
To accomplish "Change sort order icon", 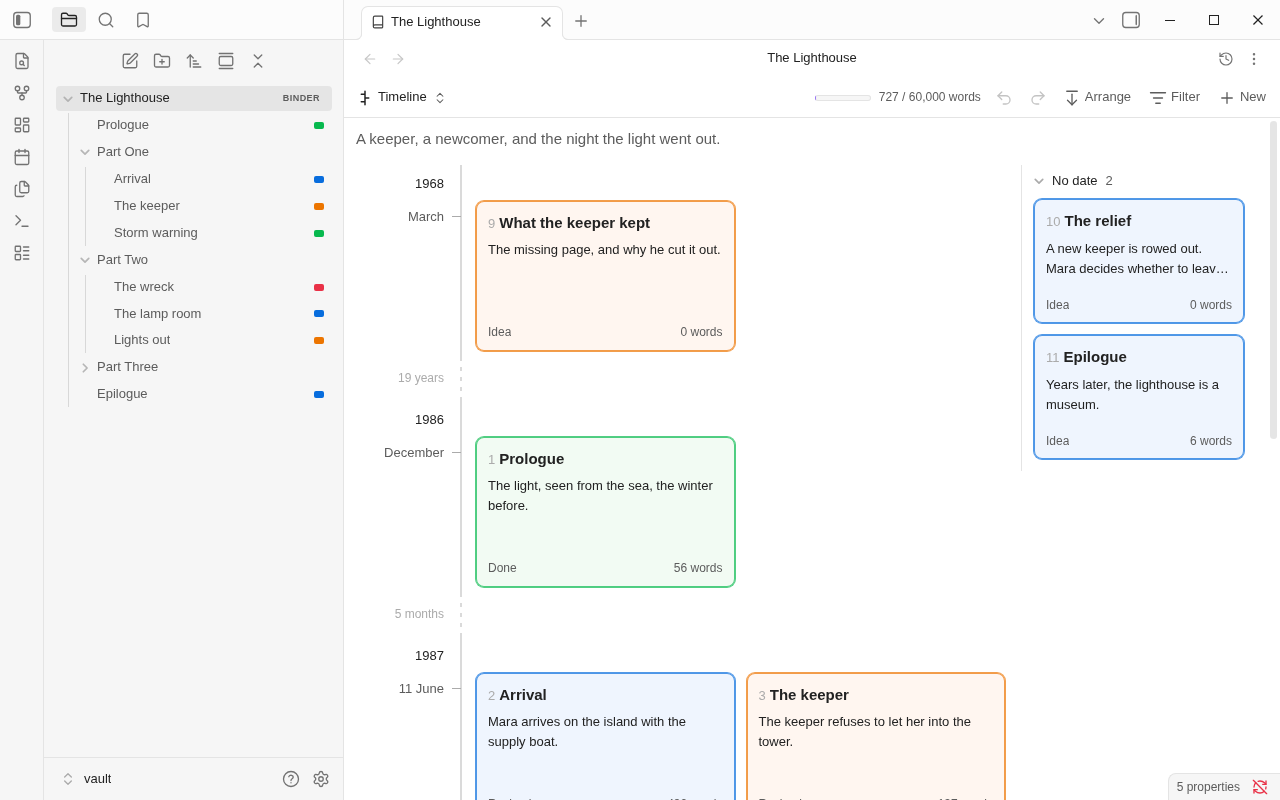I will (x=194, y=61).
